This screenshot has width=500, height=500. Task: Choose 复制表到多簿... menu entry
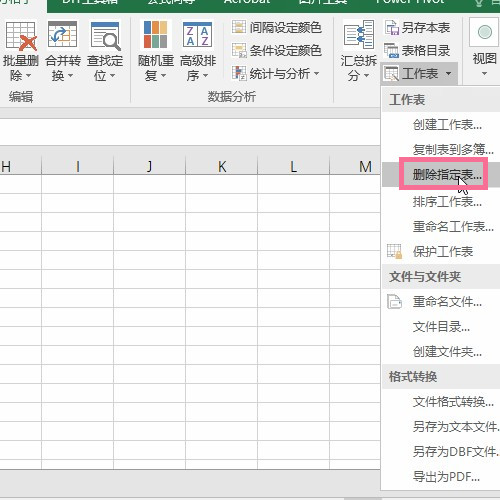tap(440, 149)
